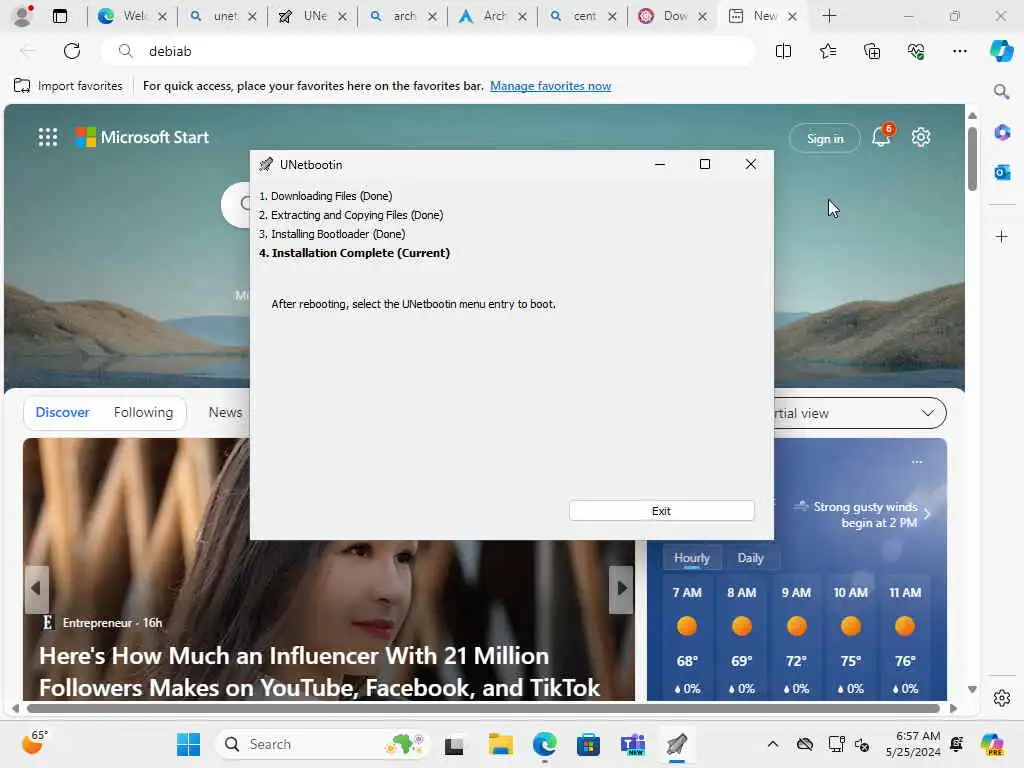1024x768 pixels.
Task: Open the Microsoft 365 sidebar icon
Action: tap(1002, 133)
